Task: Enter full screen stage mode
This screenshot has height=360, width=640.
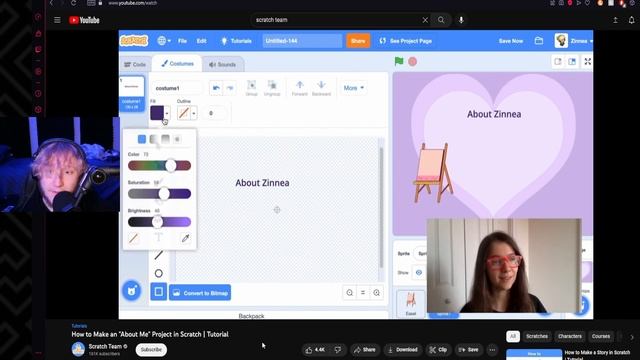Action: click(x=587, y=62)
